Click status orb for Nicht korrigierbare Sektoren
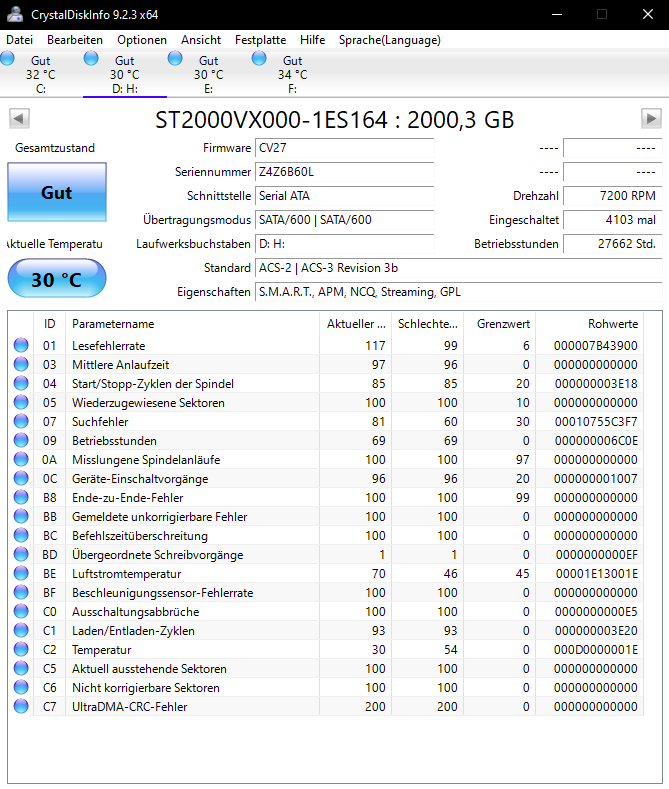Image resolution: width=669 pixels, height=789 pixels. pyautogui.click(x=21, y=687)
